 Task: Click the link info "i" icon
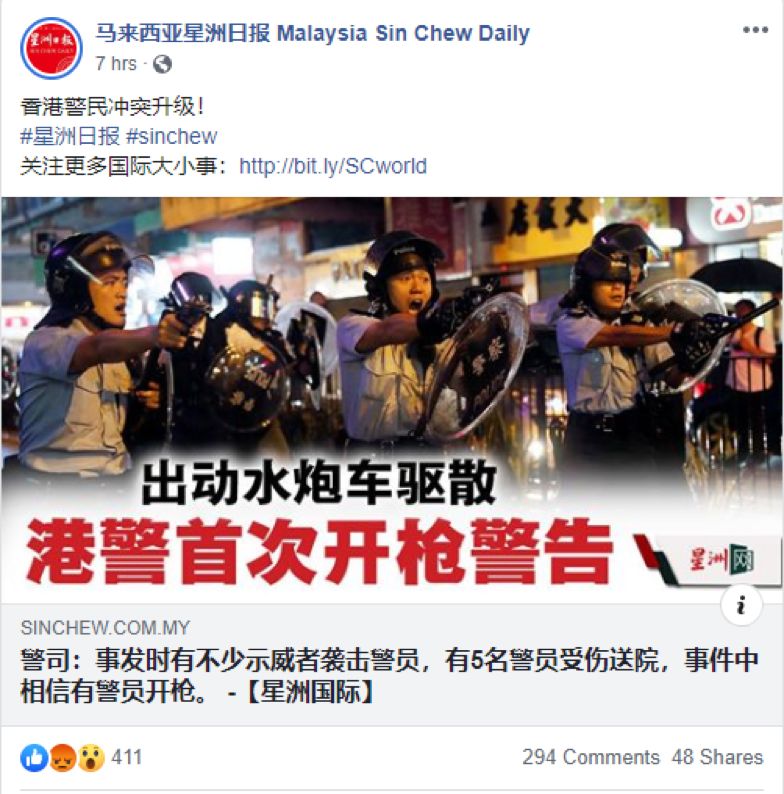tap(741, 605)
